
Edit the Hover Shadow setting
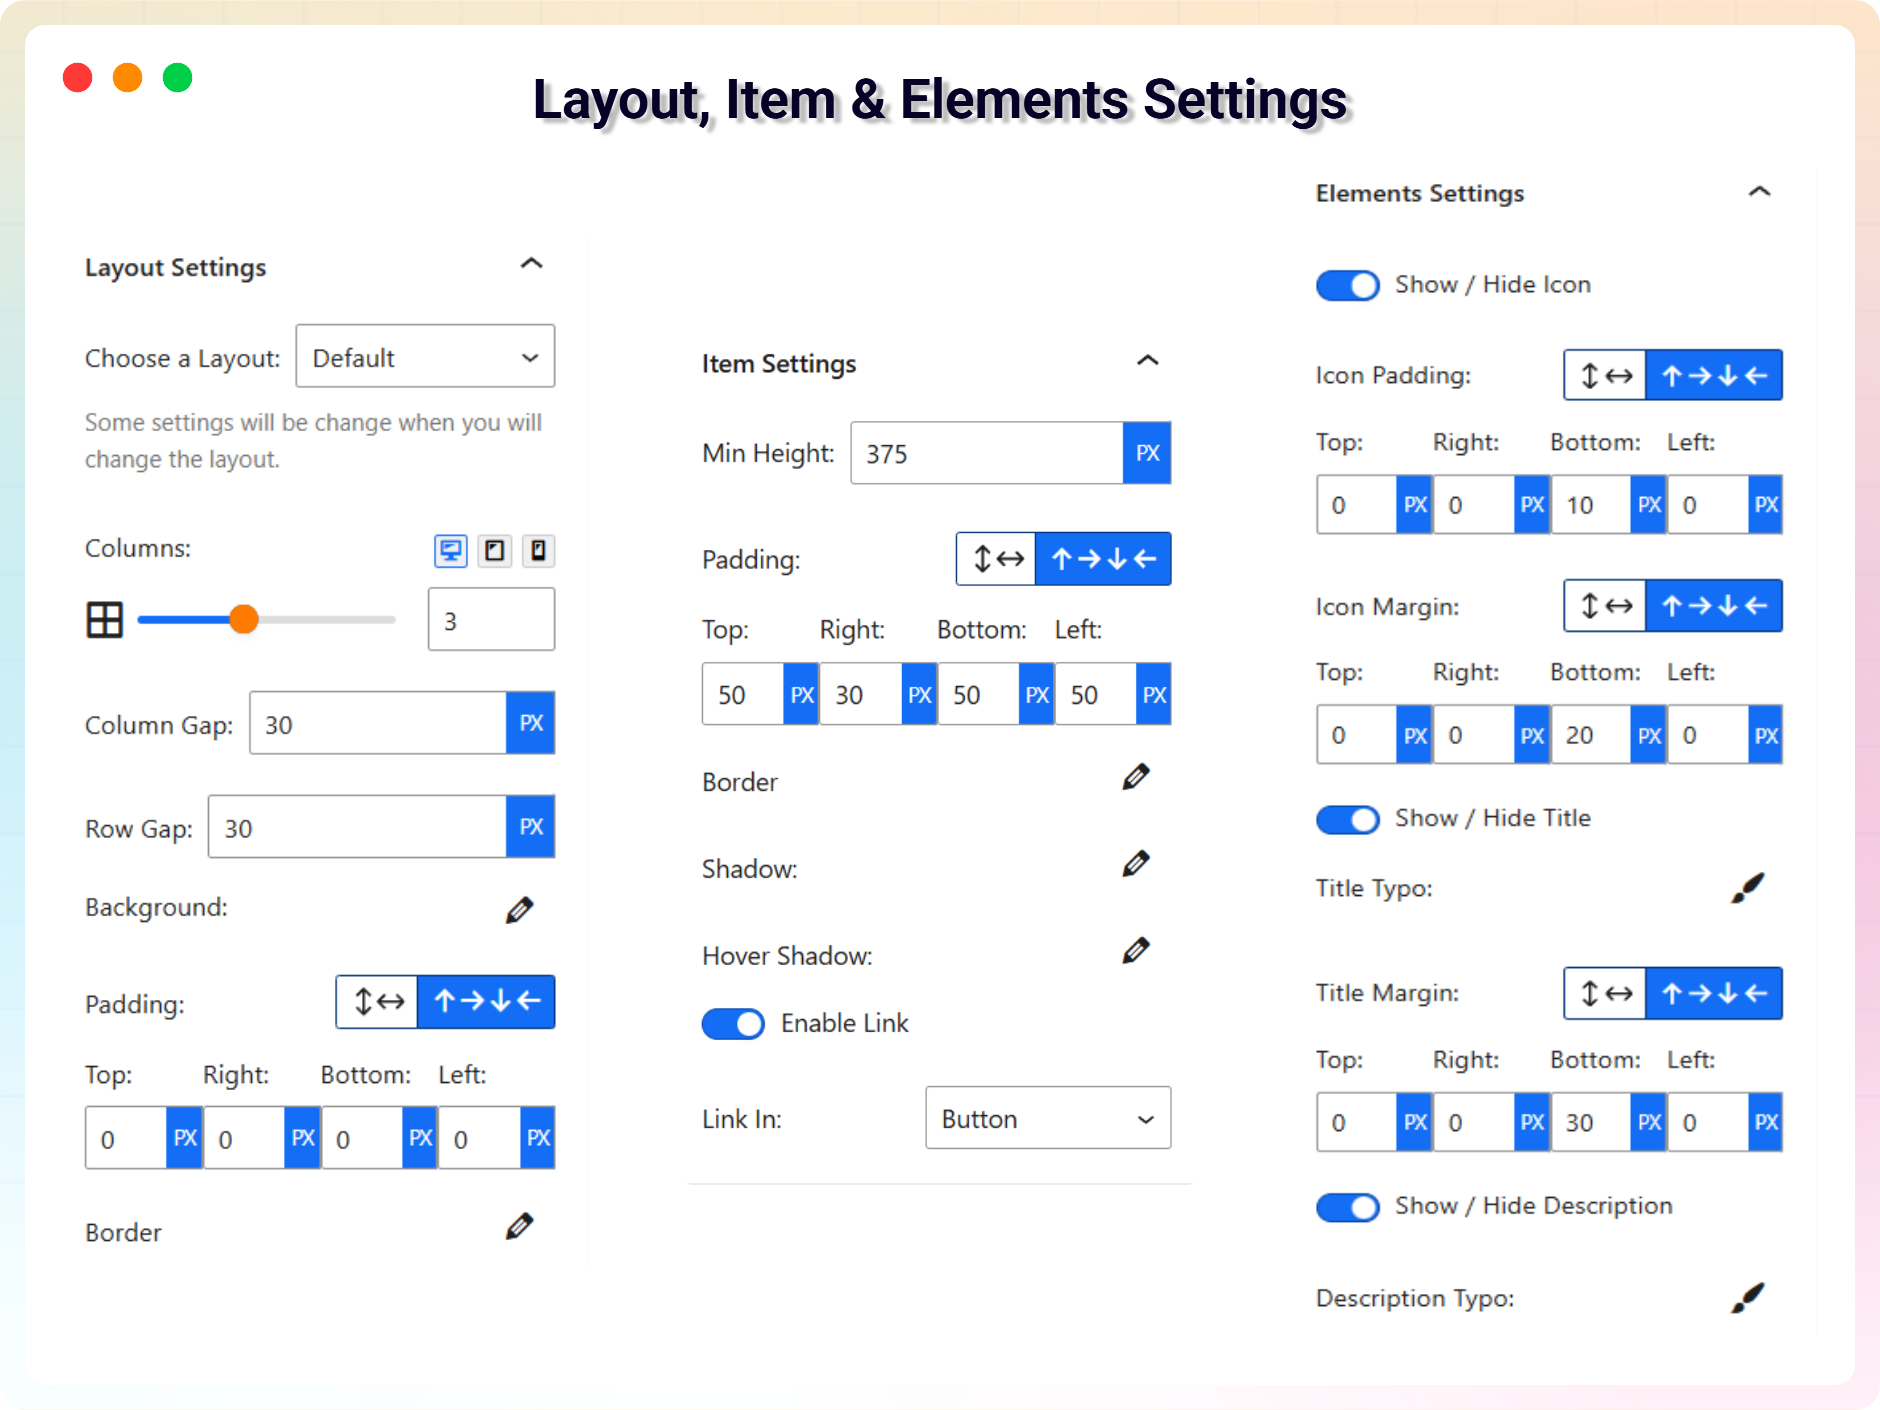pos(1137,951)
